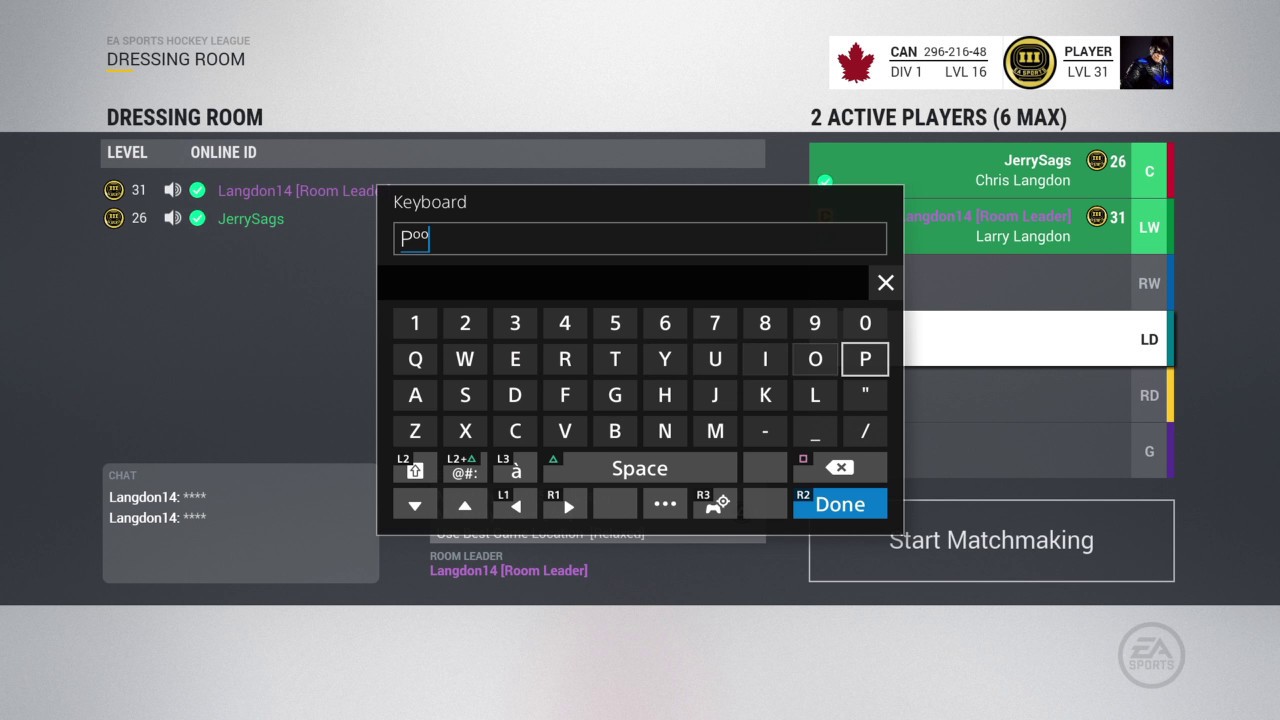Move cursor down with down arrow key

click(415, 504)
